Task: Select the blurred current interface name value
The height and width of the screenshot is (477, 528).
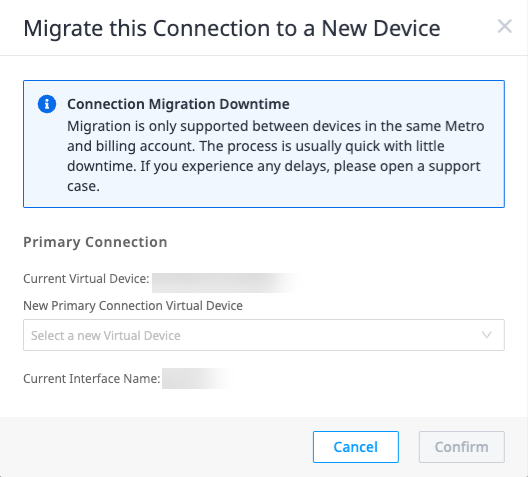Action: coord(197,378)
